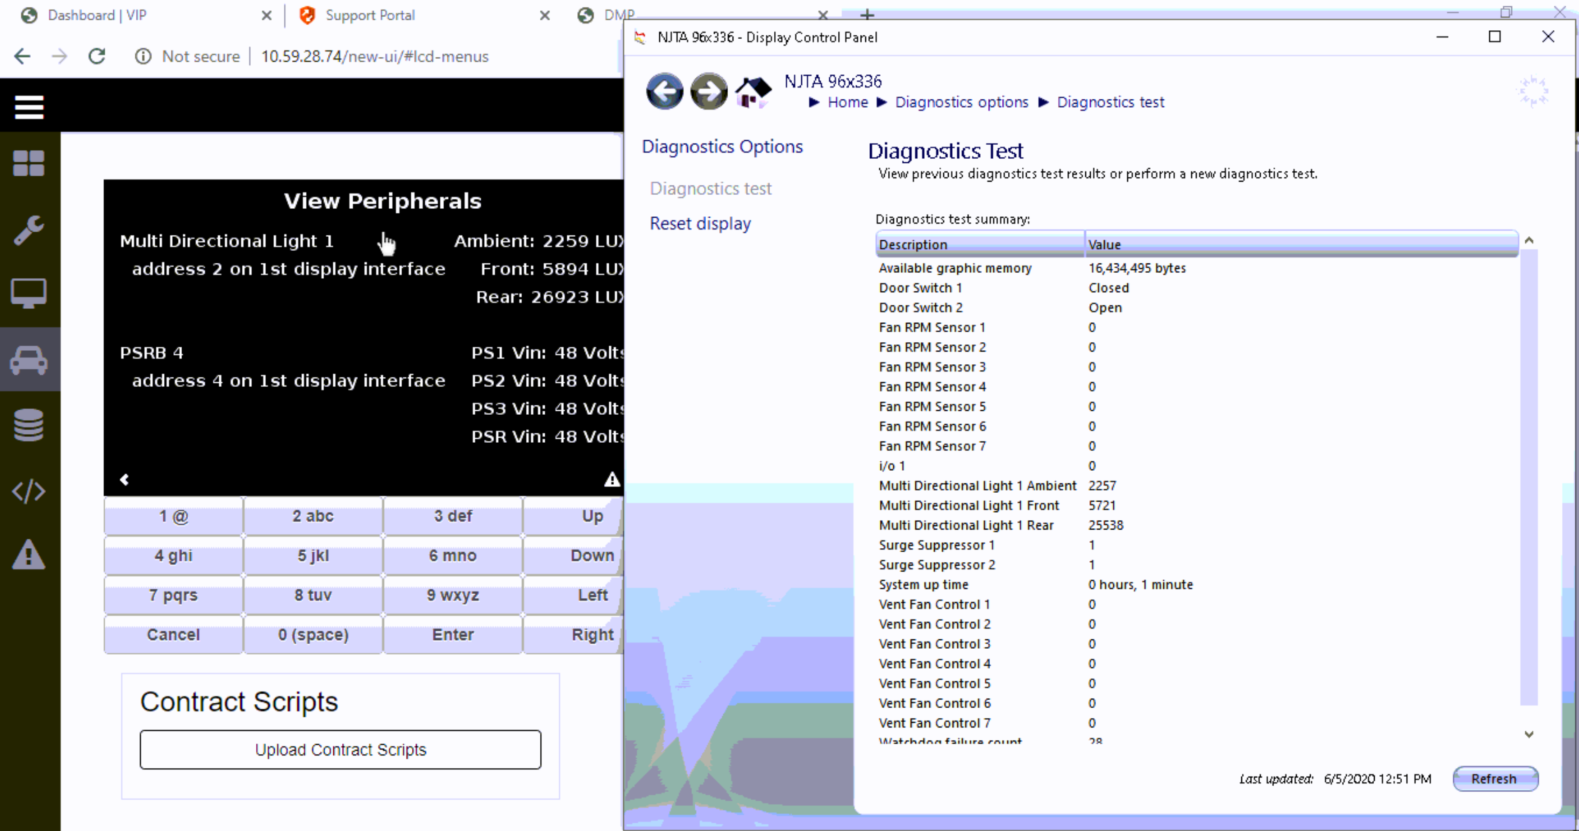Click the code brackets icon in sidebar
This screenshot has height=831, width=1579.
[x=29, y=491]
